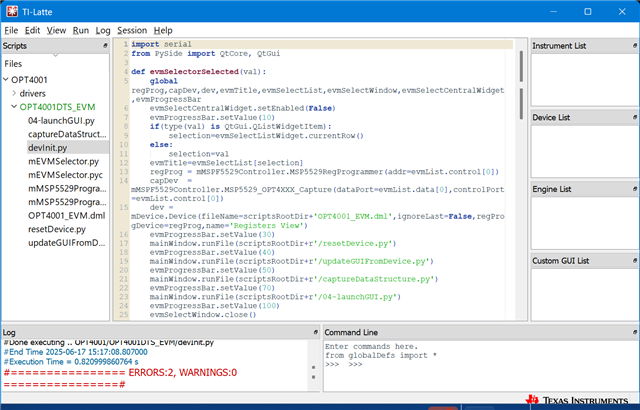Click 'evmSelectWindow.close()' code line
Image resolution: width=640 pixels, height=410 pixels.
pos(203,315)
